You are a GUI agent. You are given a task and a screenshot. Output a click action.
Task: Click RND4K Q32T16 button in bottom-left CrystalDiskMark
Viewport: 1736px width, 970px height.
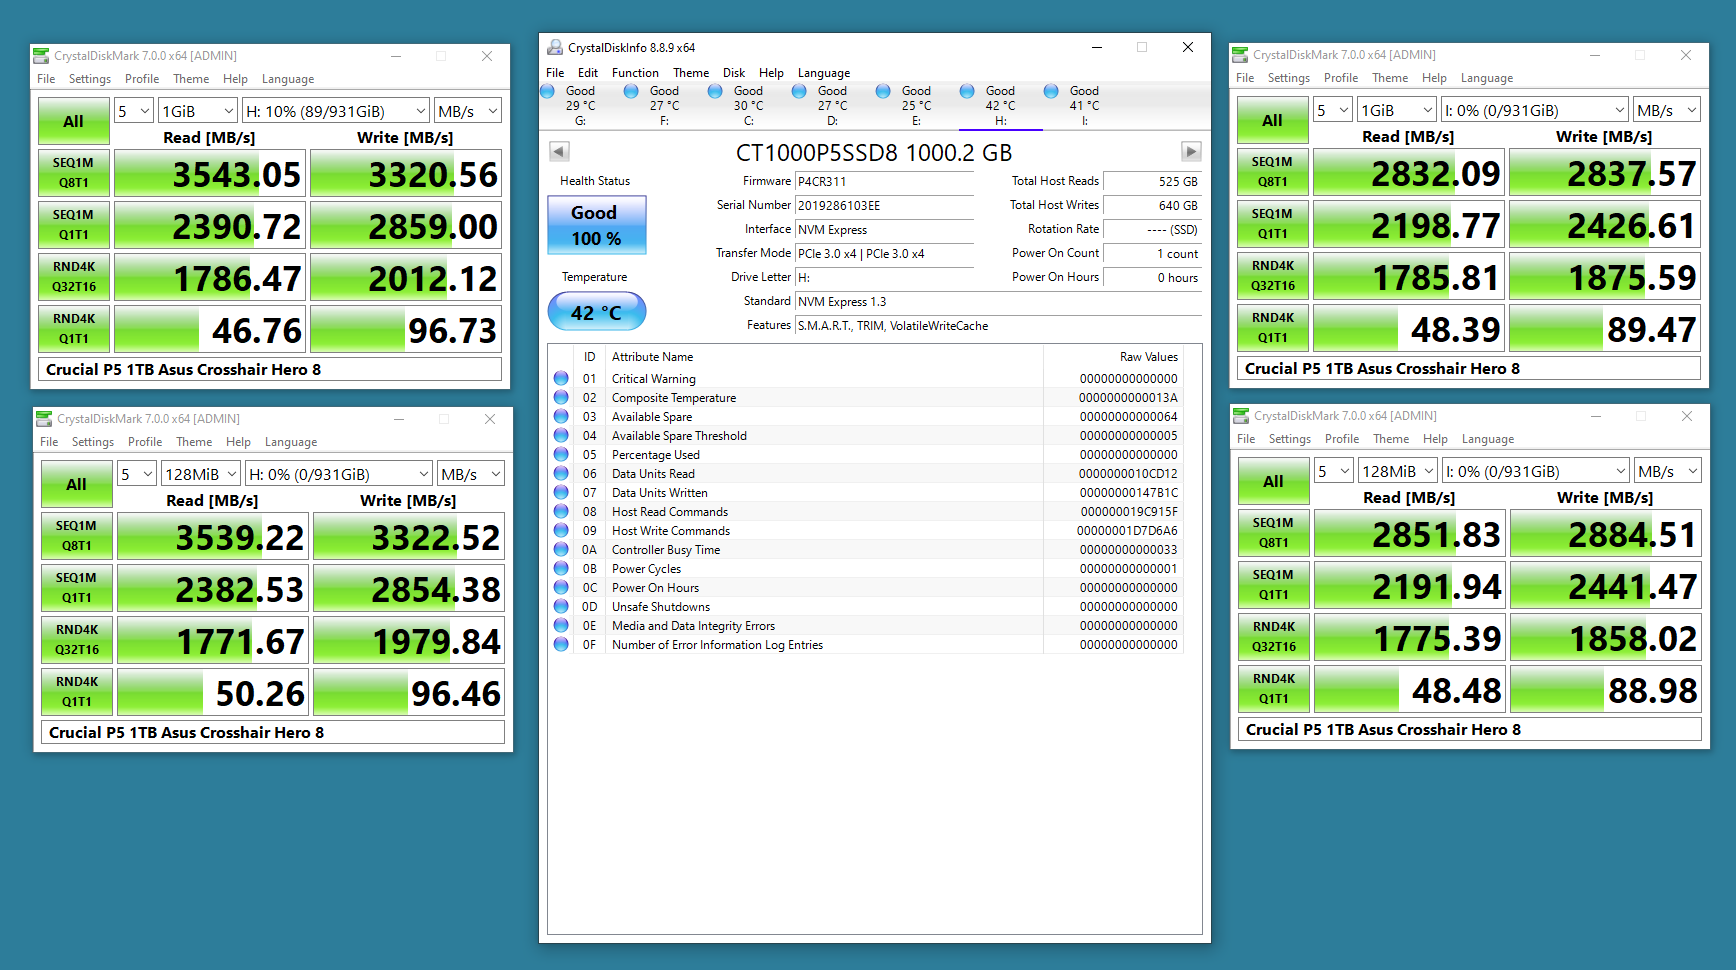click(x=77, y=639)
